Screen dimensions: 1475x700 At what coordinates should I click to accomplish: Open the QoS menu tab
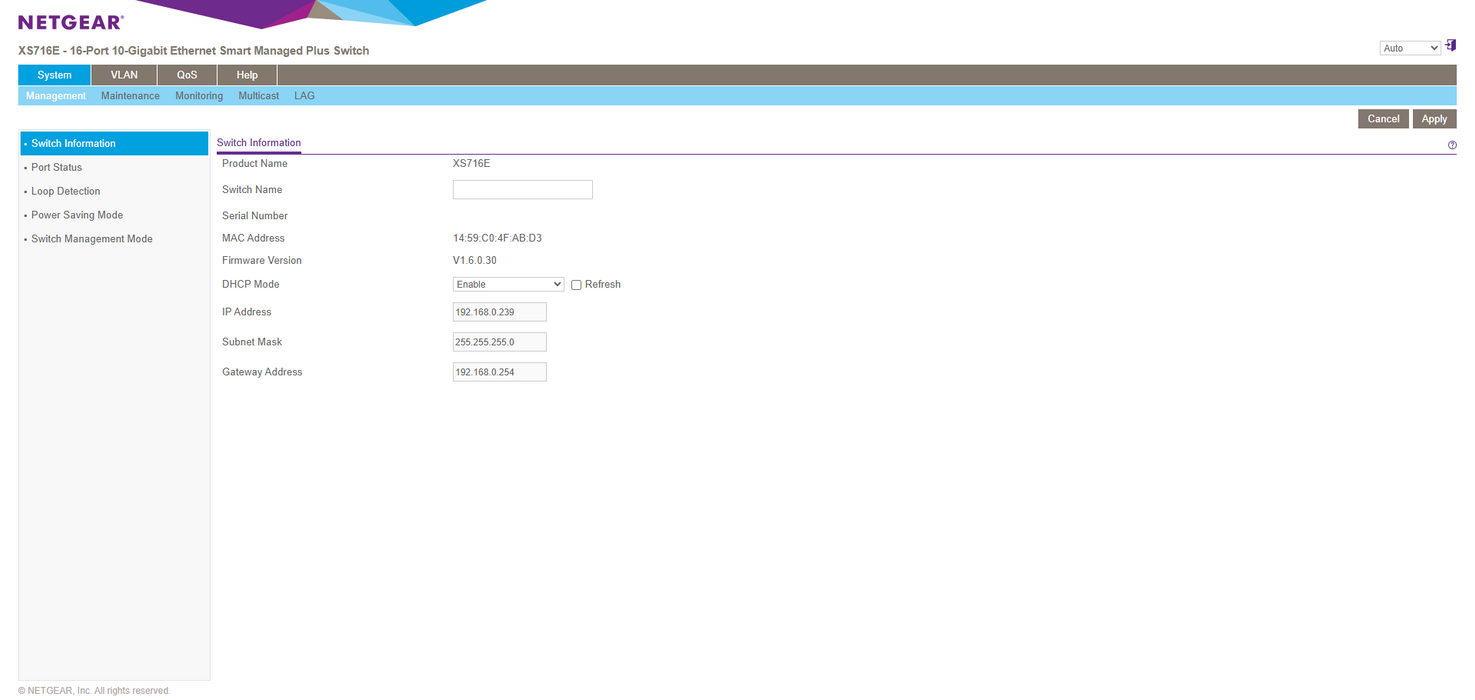point(187,75)
